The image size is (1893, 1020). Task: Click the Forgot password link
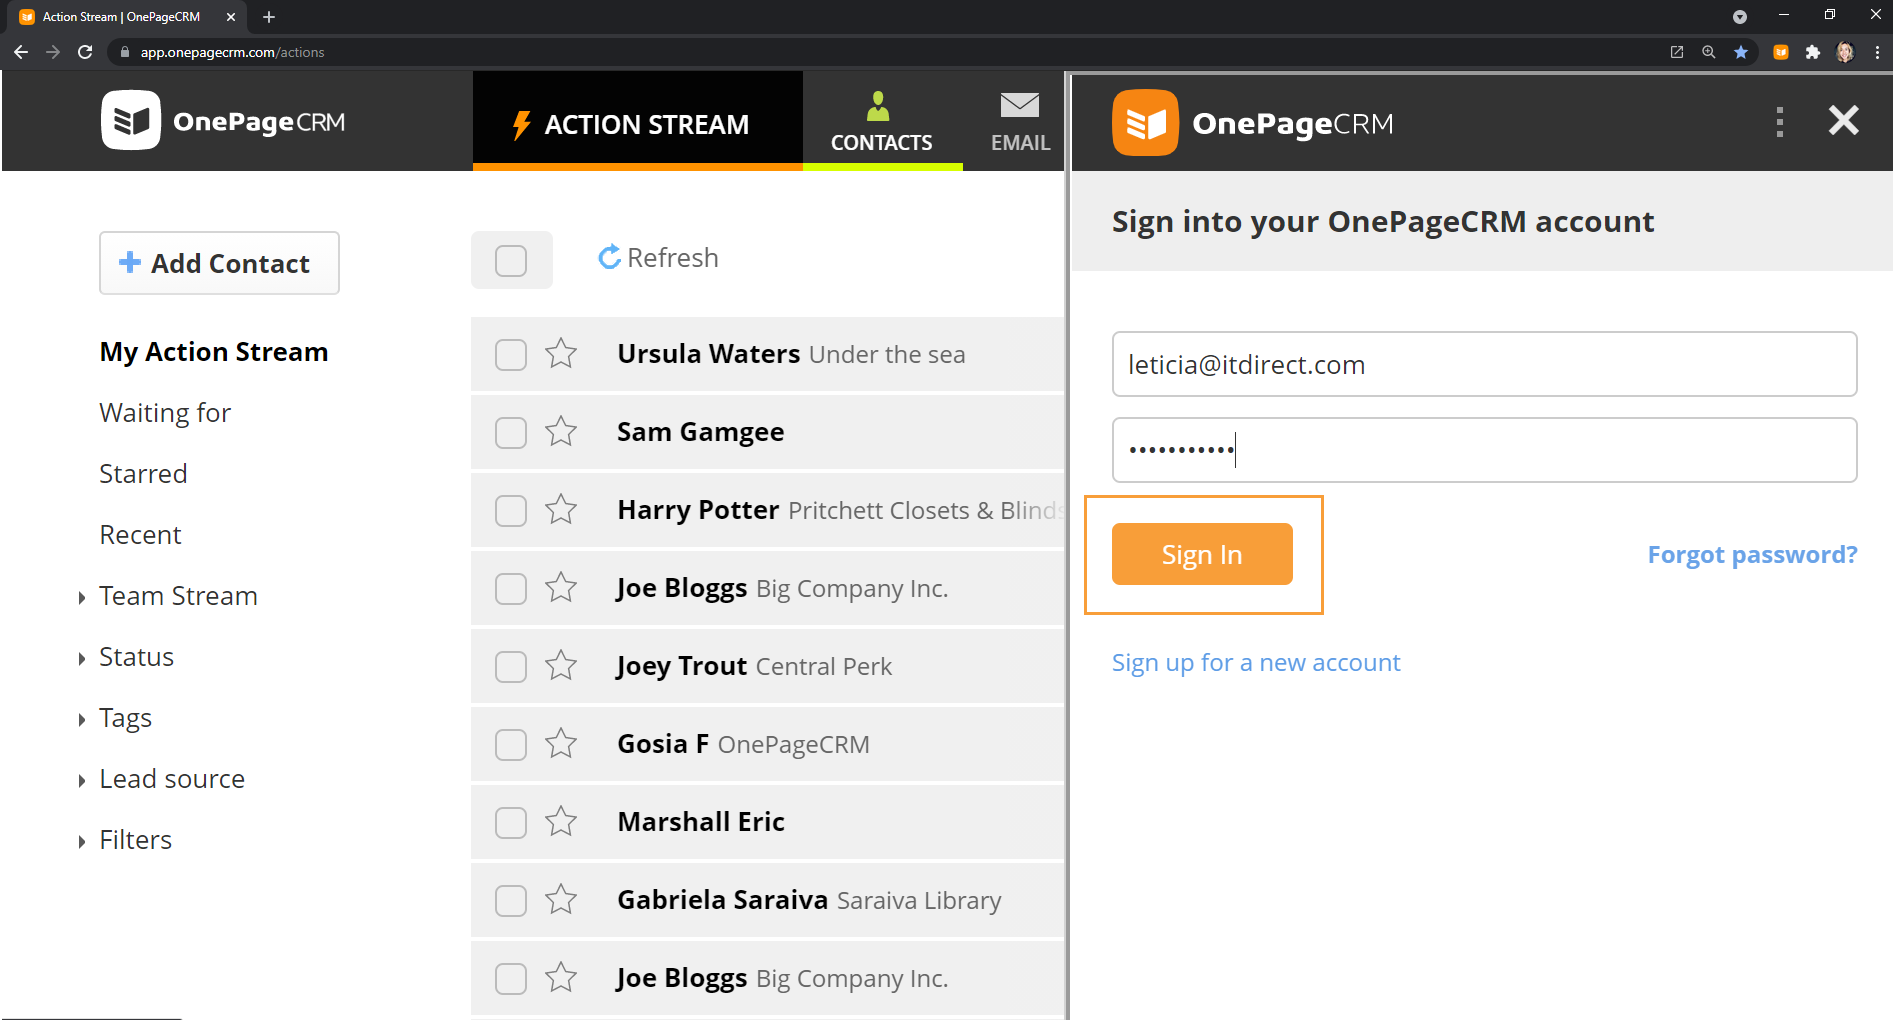click(1752, 555)
